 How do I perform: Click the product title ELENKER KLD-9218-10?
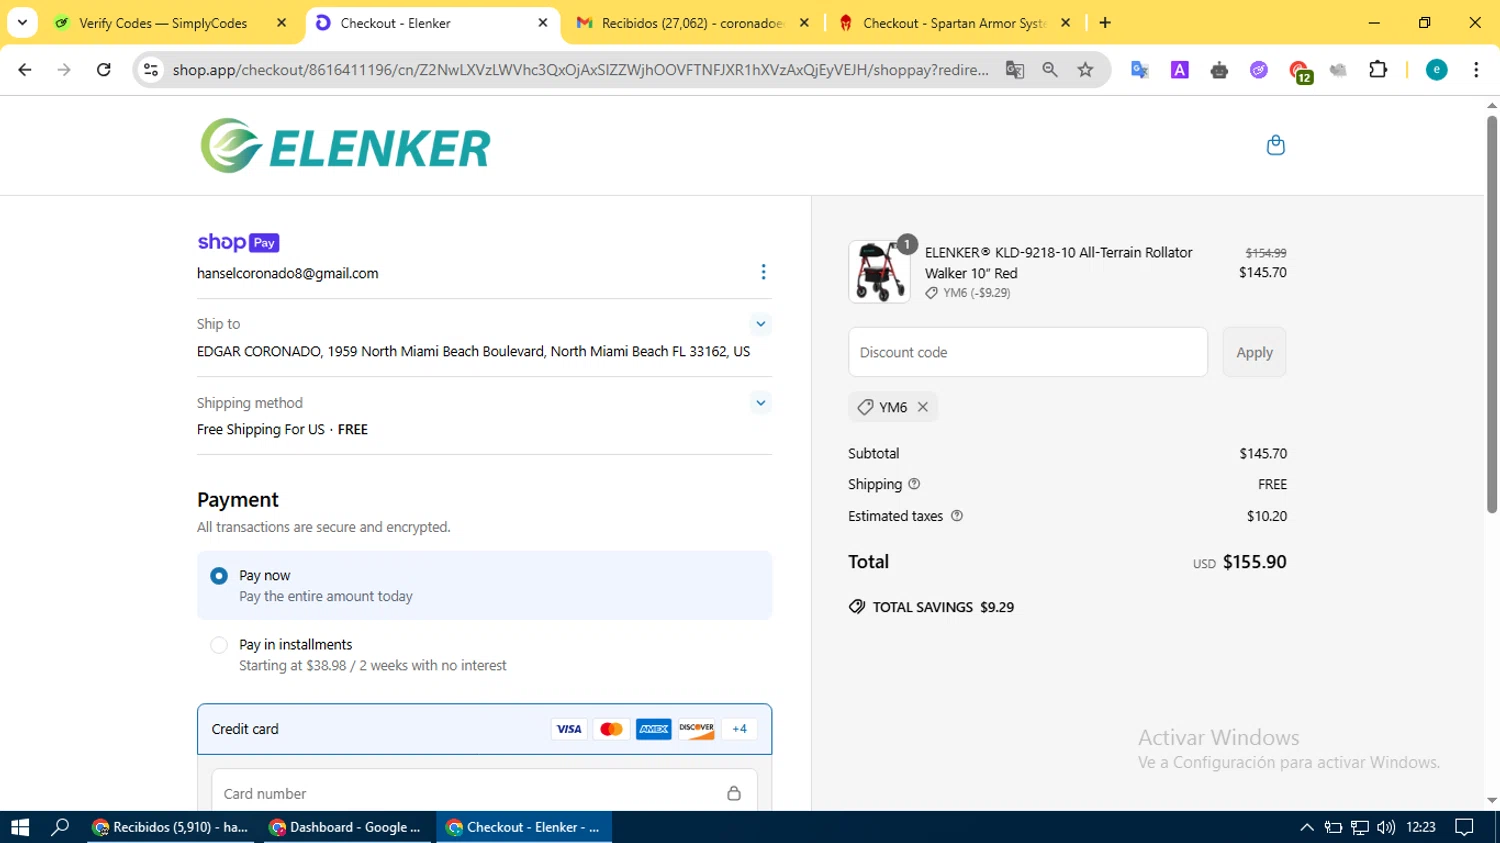point(1058,263)
